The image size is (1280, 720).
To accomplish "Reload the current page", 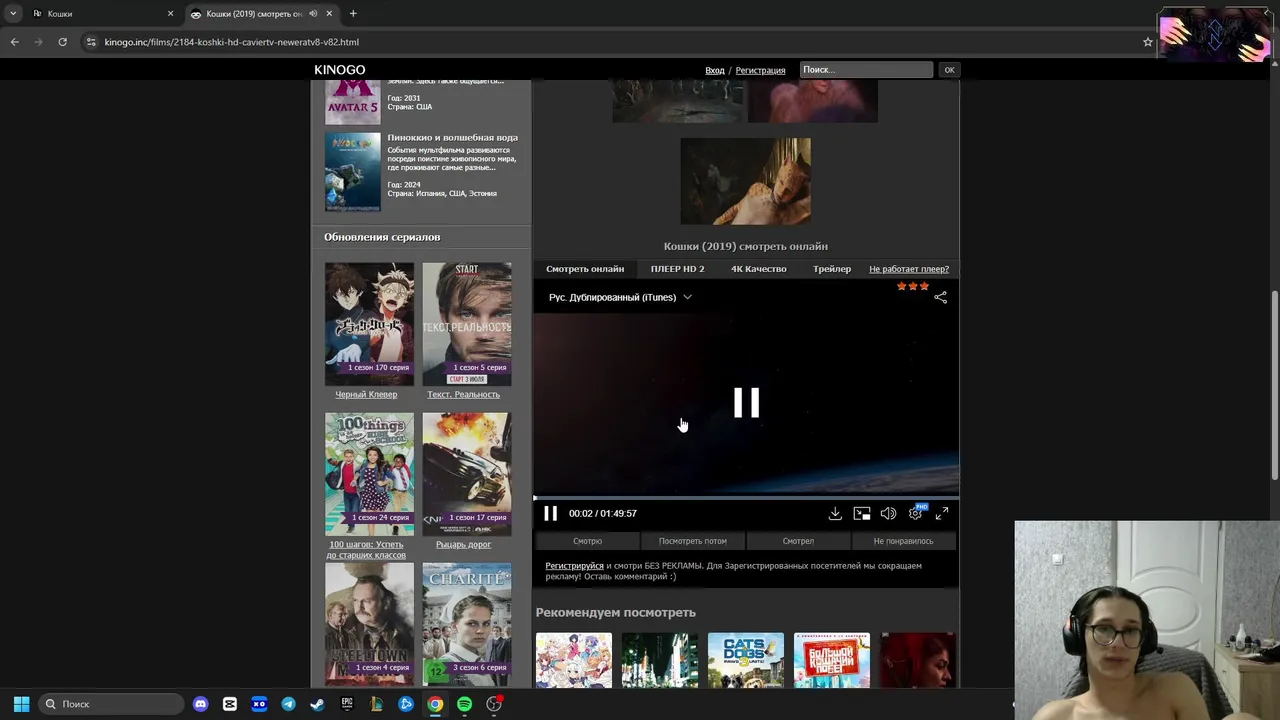I will pyautogui.click(x=62, y=42).
